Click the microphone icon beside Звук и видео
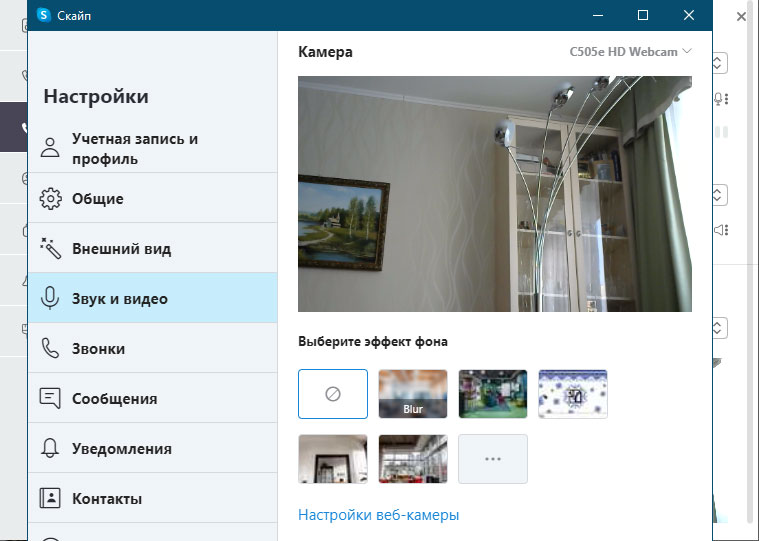Image resolution: width=759 pixels, height=541 pixels. [50, 298]
